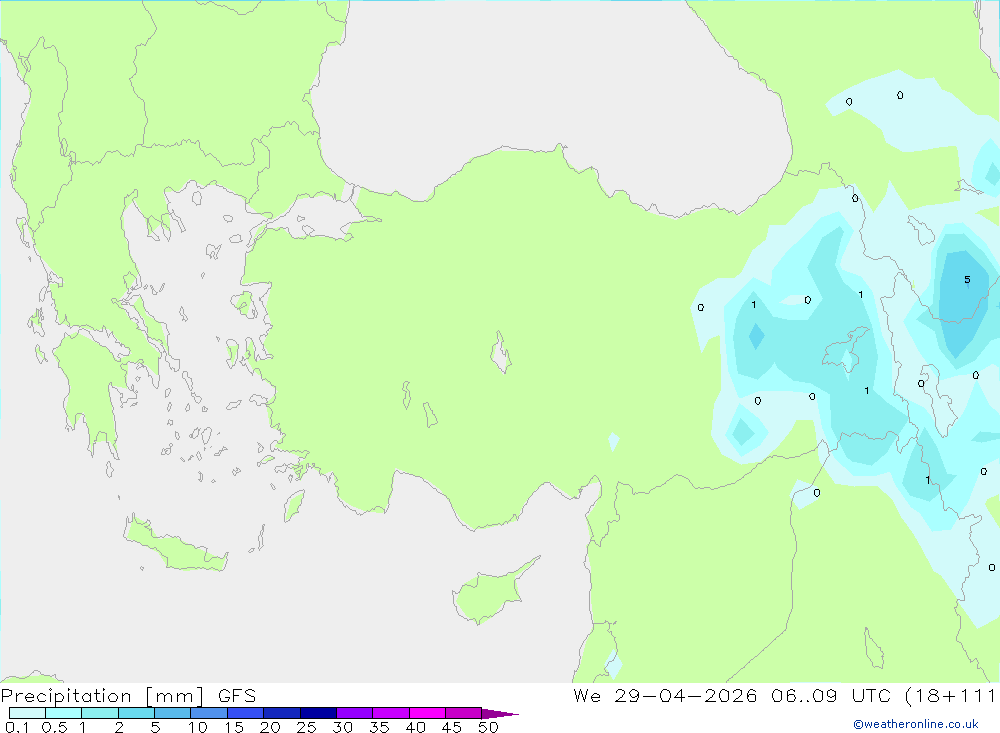Image resolution: width=1000 pixels, height=733 pixels.
Task: Click the legend label '35'
Action: 379,727
